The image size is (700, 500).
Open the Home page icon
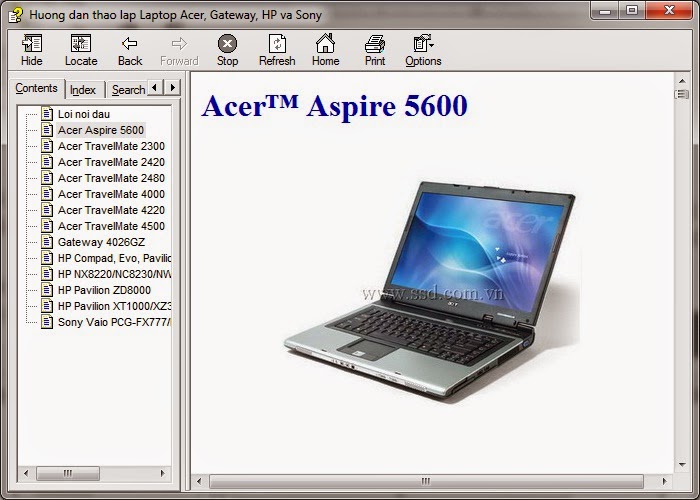(325, 44)
